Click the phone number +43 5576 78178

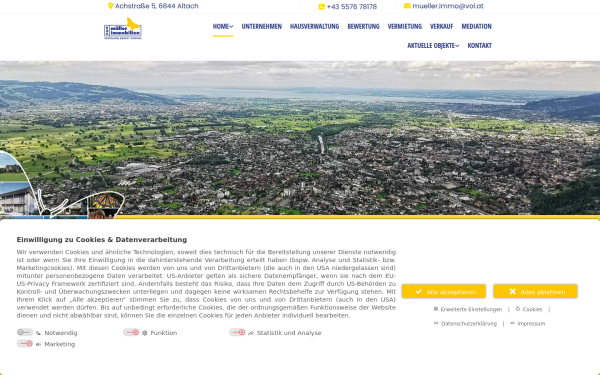(x=352, y=7)
